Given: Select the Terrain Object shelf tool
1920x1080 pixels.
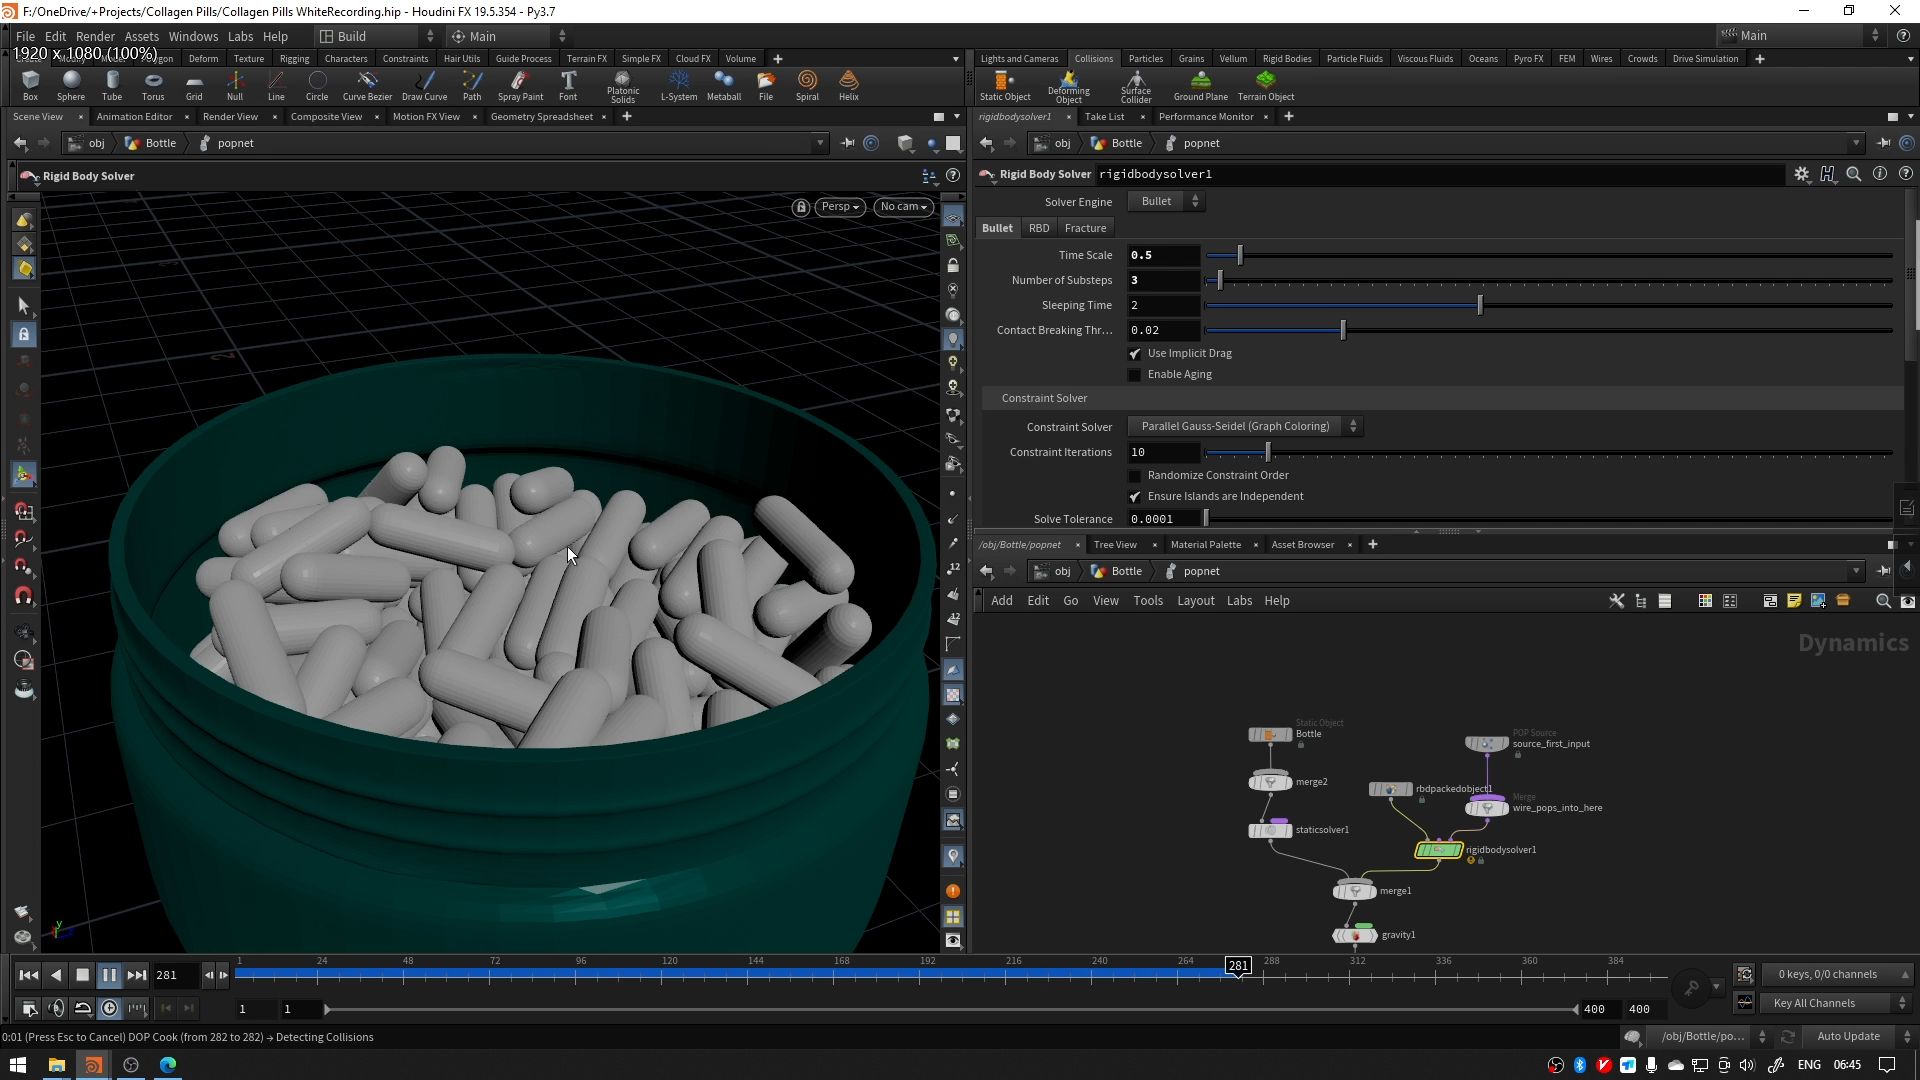Looking at the screenshot, I should click(1265, 84).
